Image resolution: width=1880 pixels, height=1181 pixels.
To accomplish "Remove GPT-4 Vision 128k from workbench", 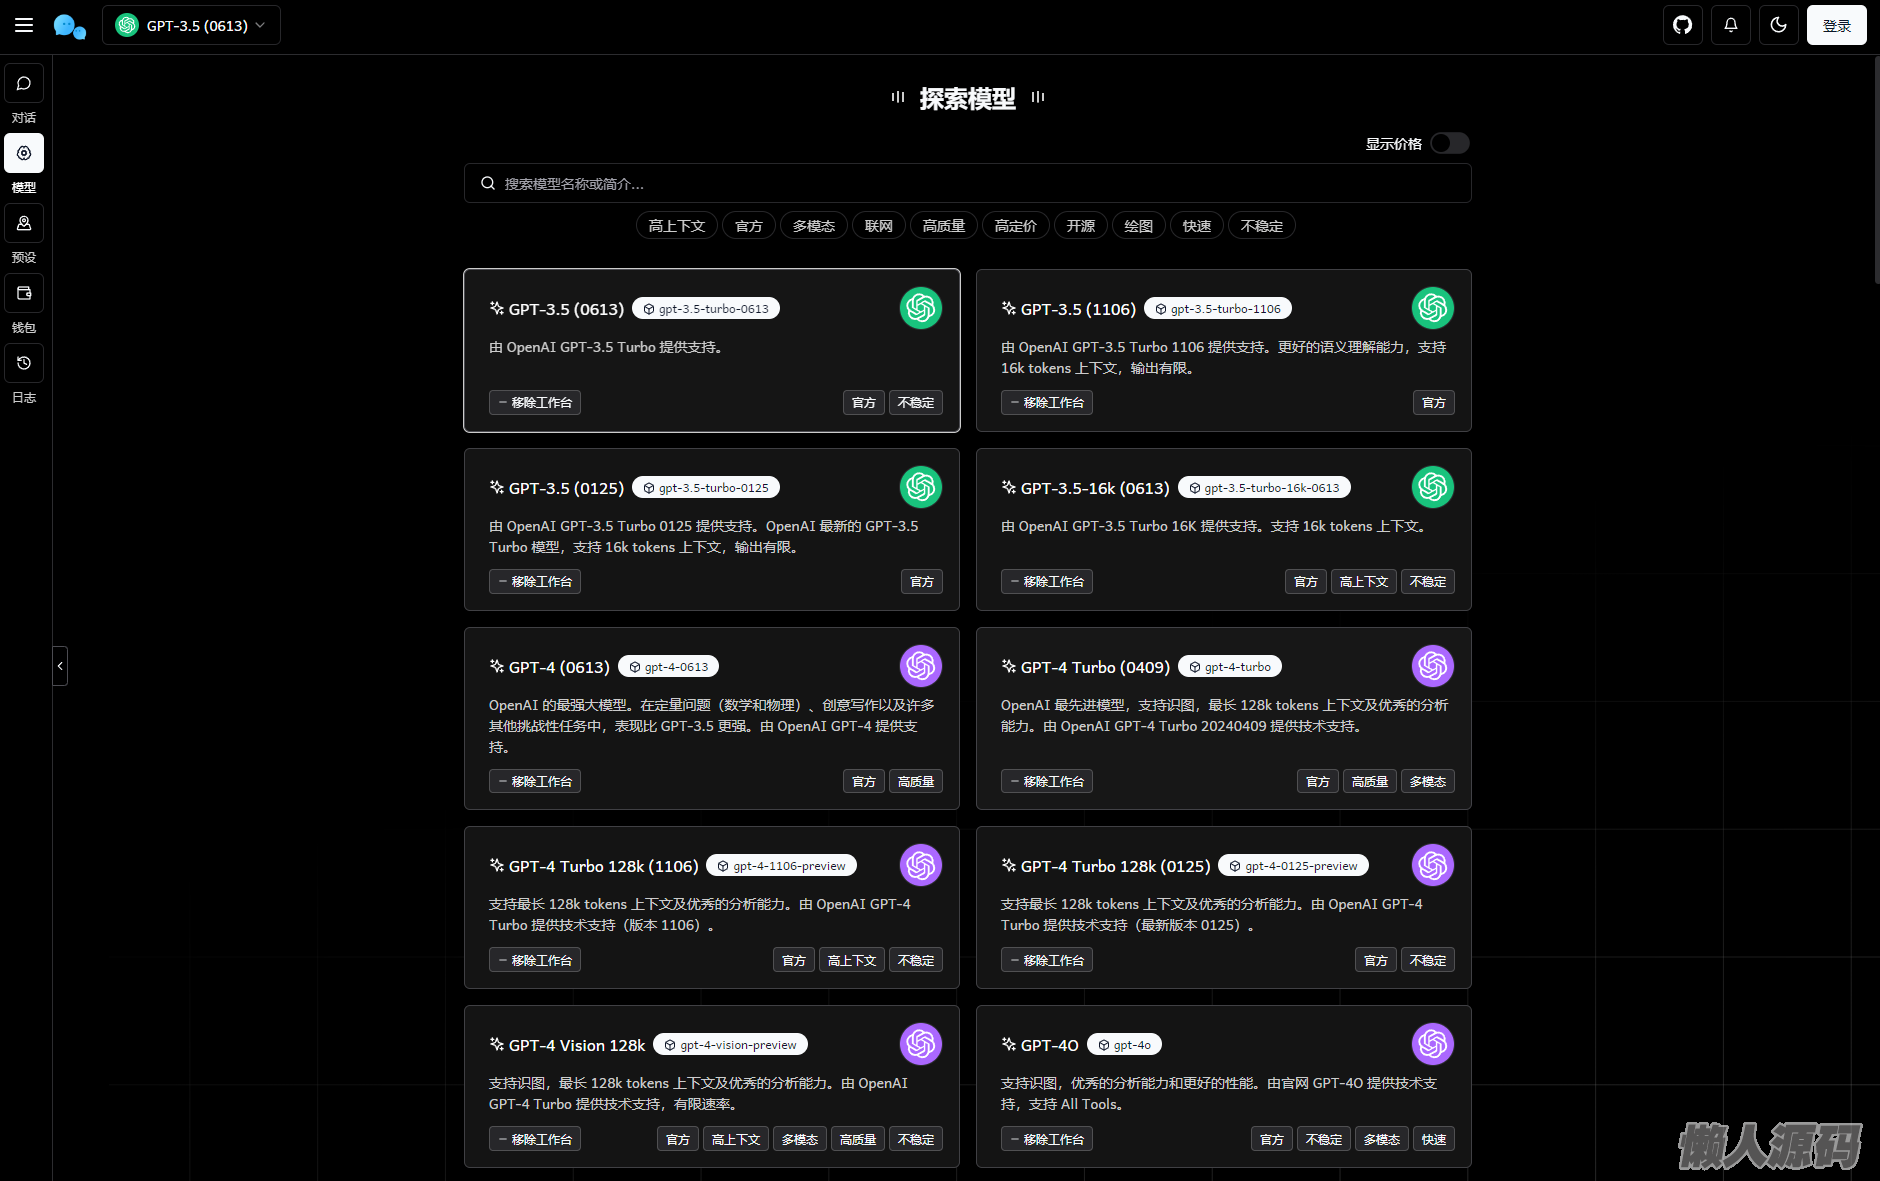I will pos(535,1139).
